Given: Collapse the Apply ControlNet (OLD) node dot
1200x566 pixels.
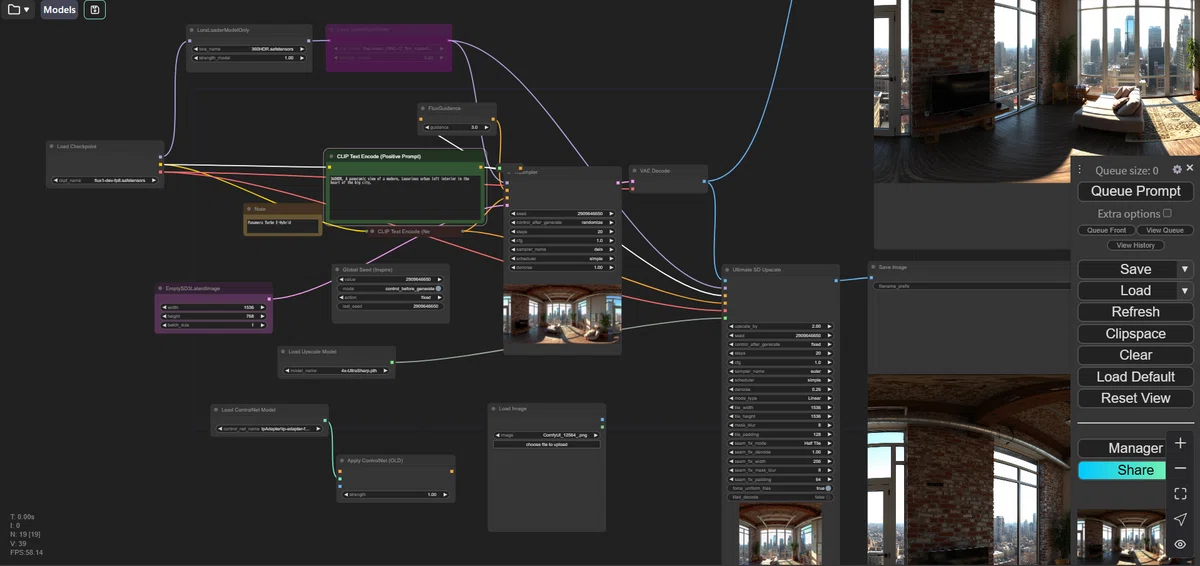Looking at the screenshot, I should point(343,461).
